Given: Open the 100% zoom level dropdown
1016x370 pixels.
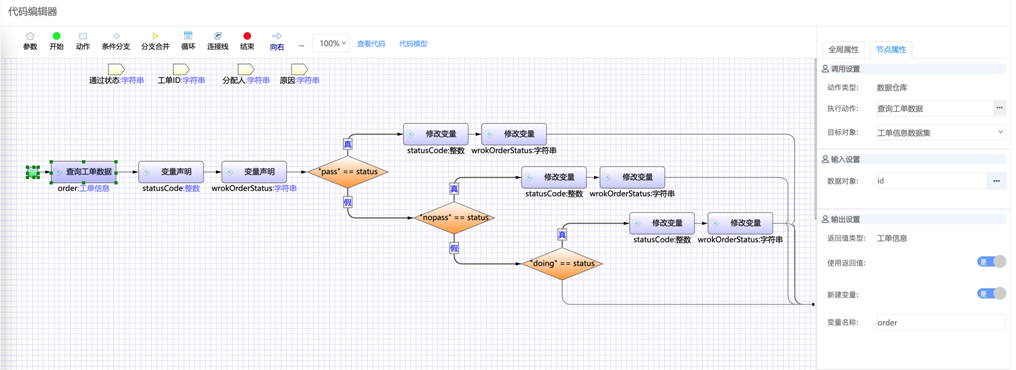Looking at the screenshot, I should click(x=331, y=43).
